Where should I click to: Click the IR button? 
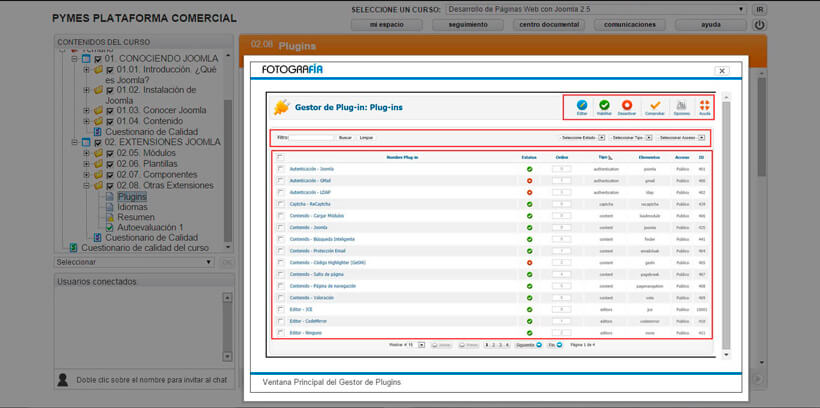point(759,9)
